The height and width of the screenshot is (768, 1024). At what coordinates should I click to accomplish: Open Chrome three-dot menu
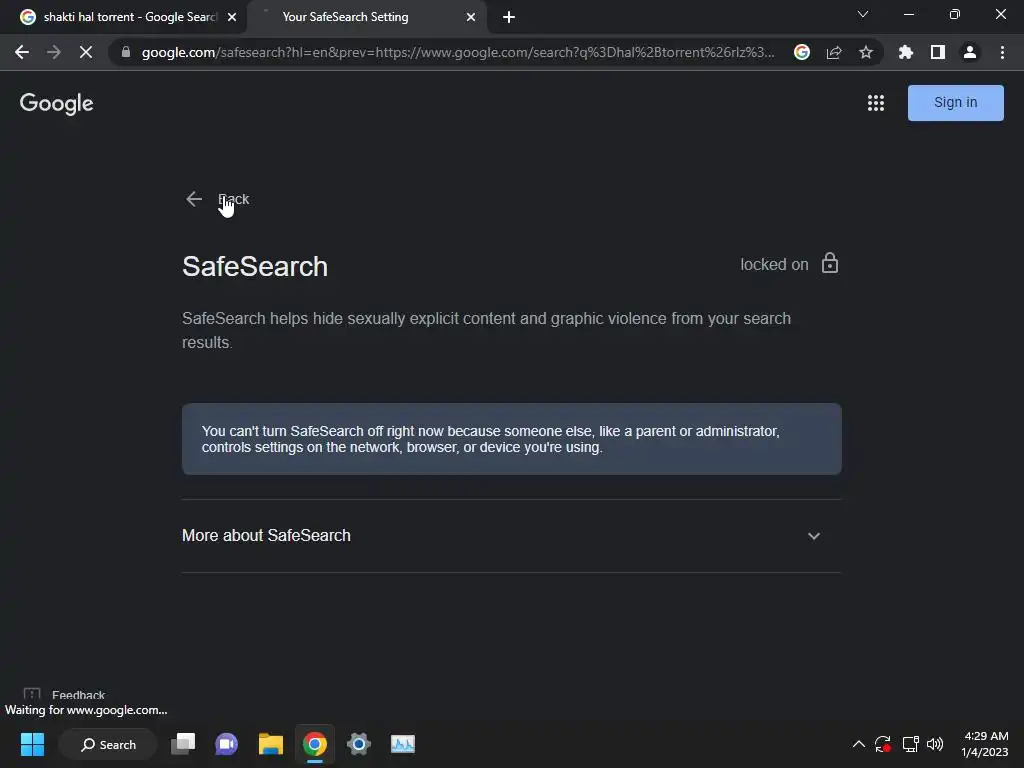coord(1002,52)
